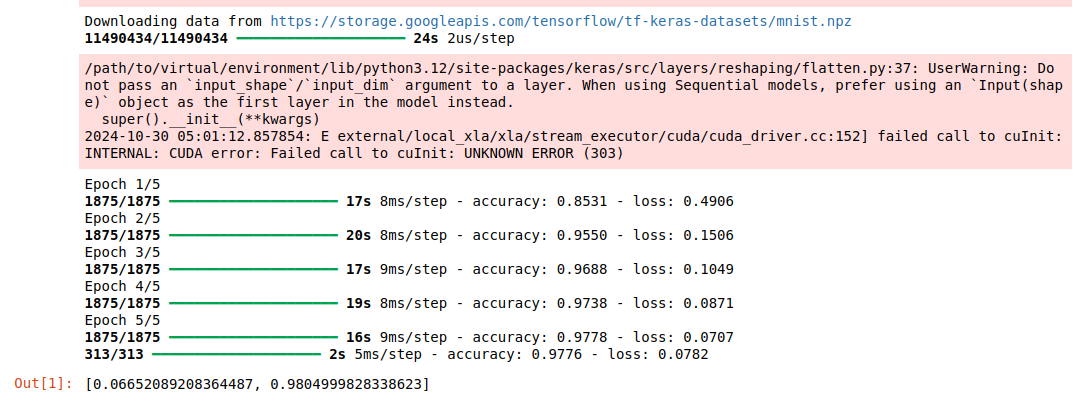The image size is (1076, 401).
Task: Click the Out[1] output prompt label
Action: click(x=43, y=384)
